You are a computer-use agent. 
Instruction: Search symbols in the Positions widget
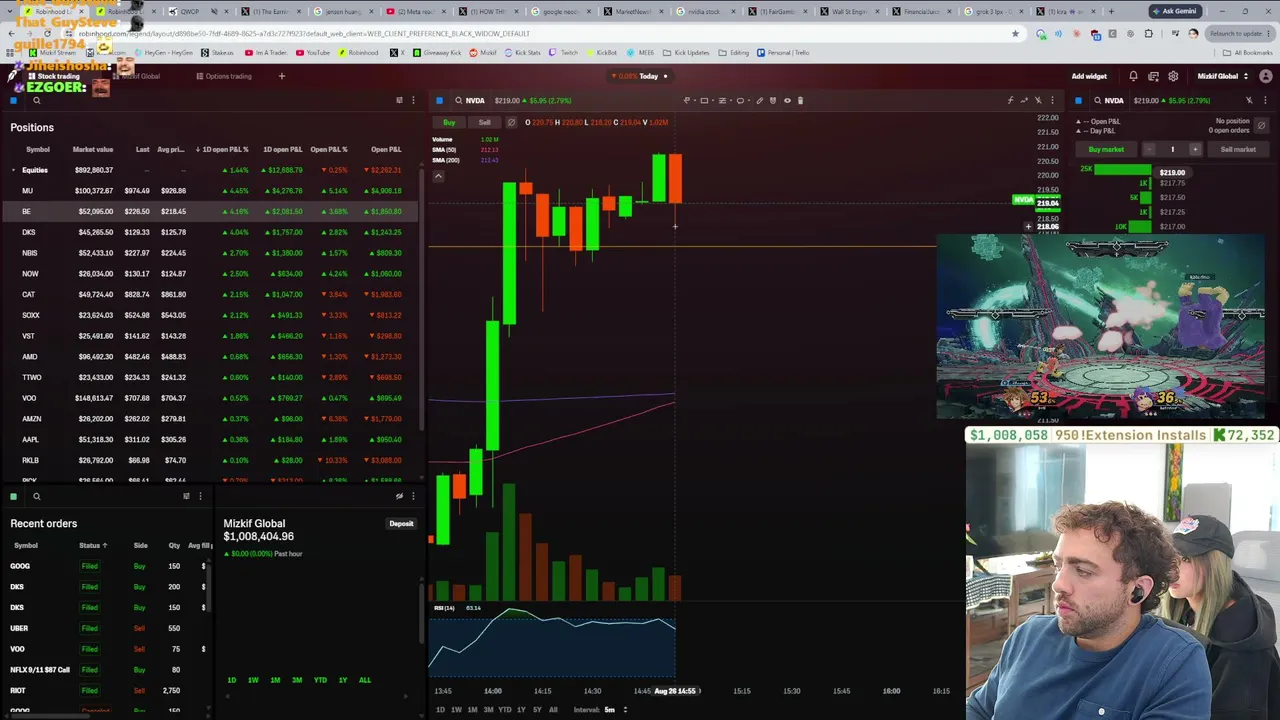pos(36,100)
